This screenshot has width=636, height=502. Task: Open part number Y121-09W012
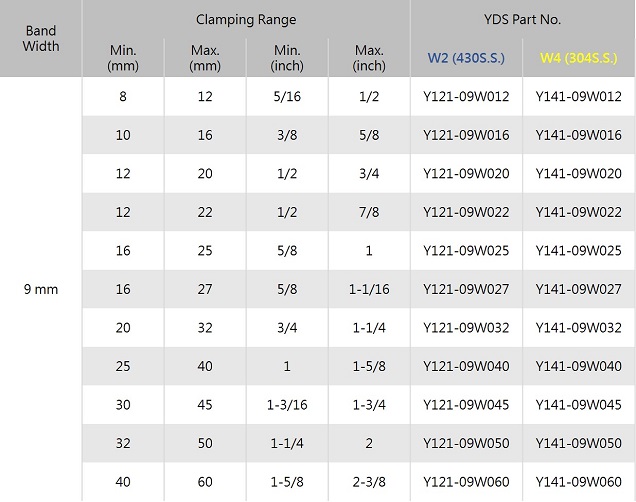point(466,97)
